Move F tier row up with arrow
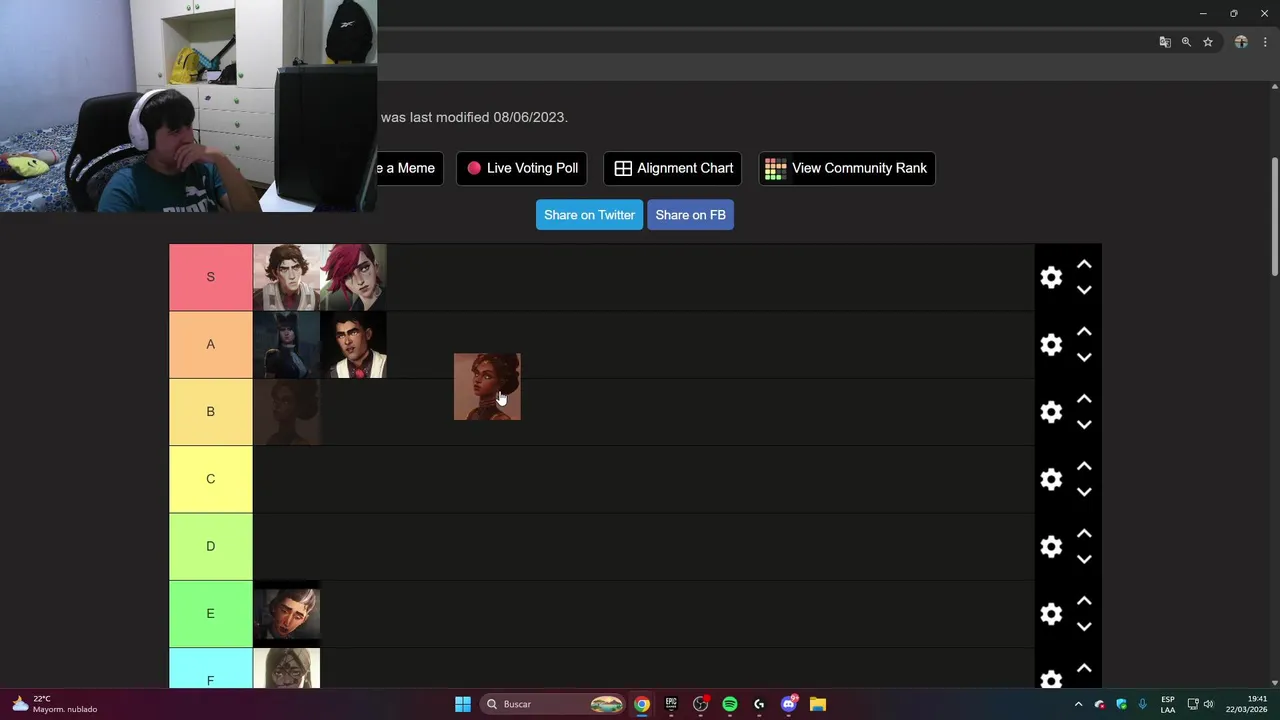Screen dimensions: 1280x720 [x=1084, y=668]
